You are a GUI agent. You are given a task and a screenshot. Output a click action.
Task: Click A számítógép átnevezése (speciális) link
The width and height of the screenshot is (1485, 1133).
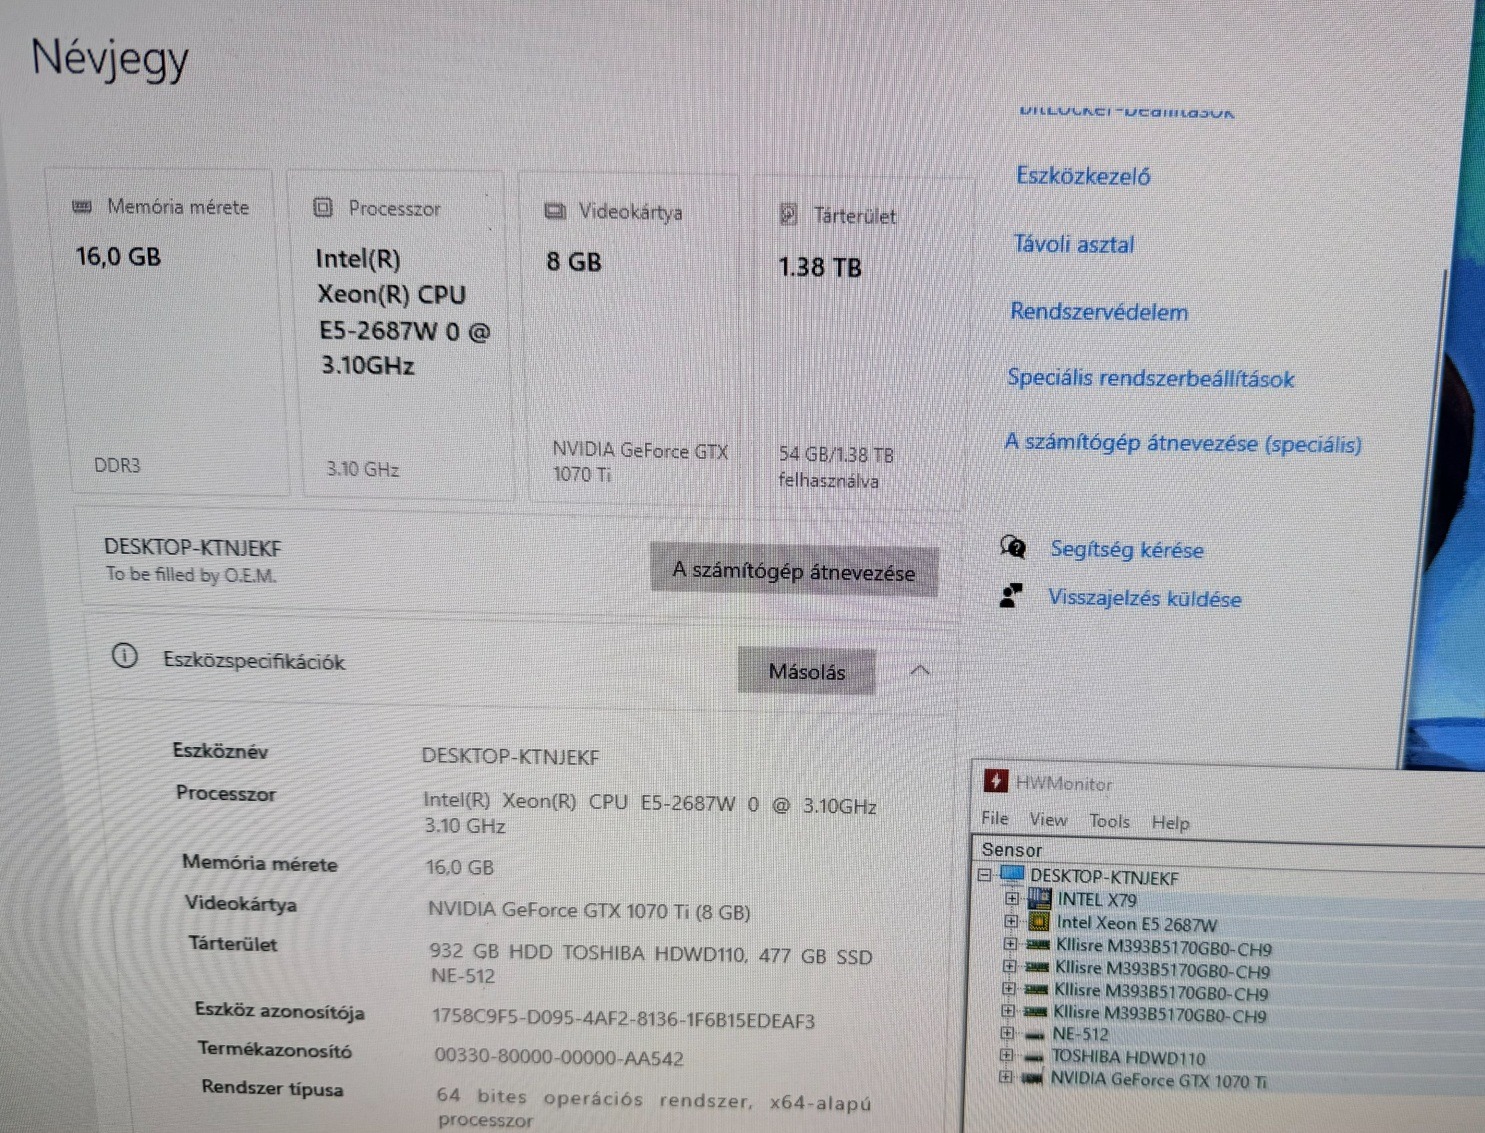(1183, 443)
